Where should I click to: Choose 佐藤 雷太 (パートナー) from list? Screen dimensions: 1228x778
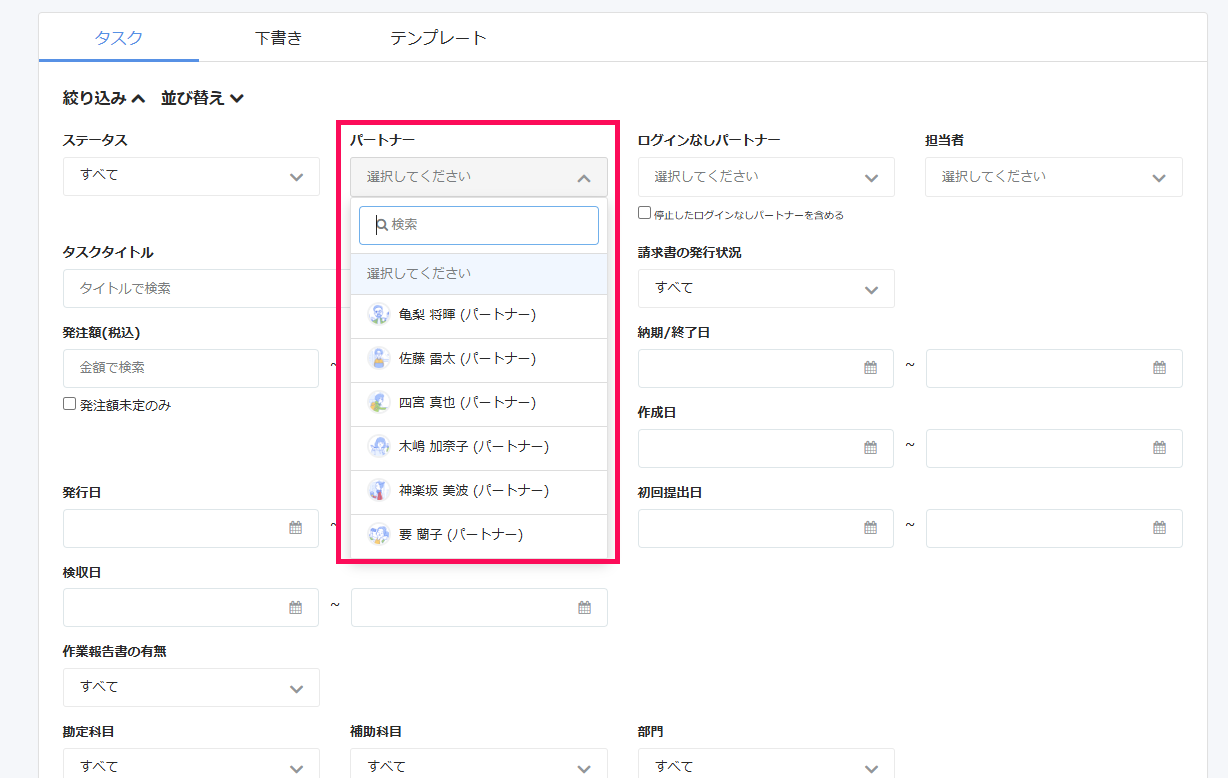[x=479, y=359]
